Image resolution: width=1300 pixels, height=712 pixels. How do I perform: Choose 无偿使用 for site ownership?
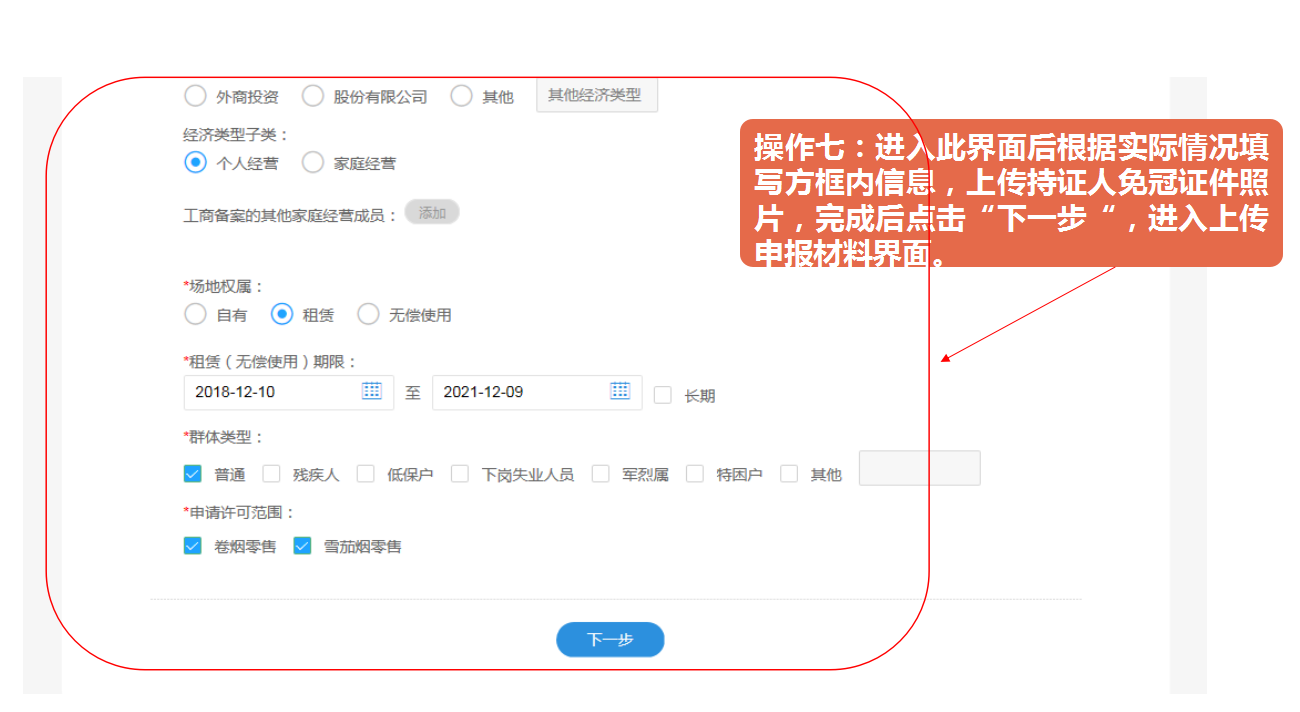pyautogui.click(x=368, y=313)
